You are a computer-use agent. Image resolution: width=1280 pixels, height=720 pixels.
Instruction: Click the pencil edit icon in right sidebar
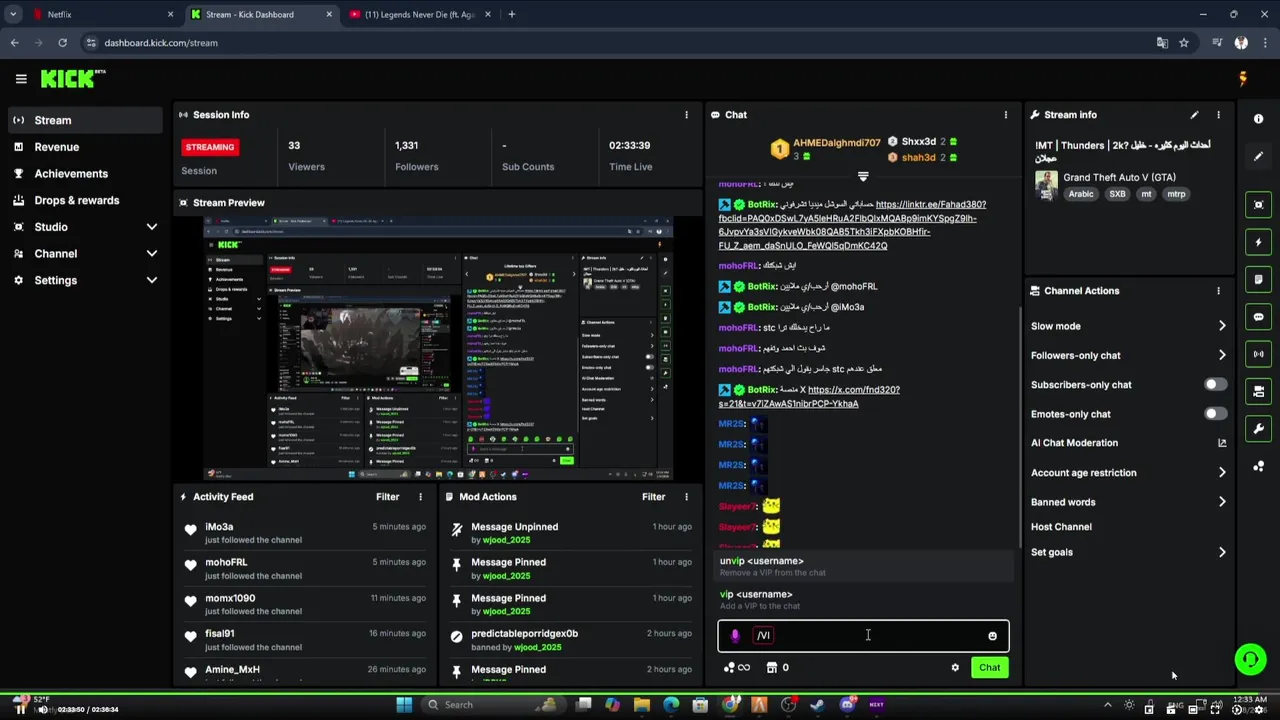[1258, 156]
